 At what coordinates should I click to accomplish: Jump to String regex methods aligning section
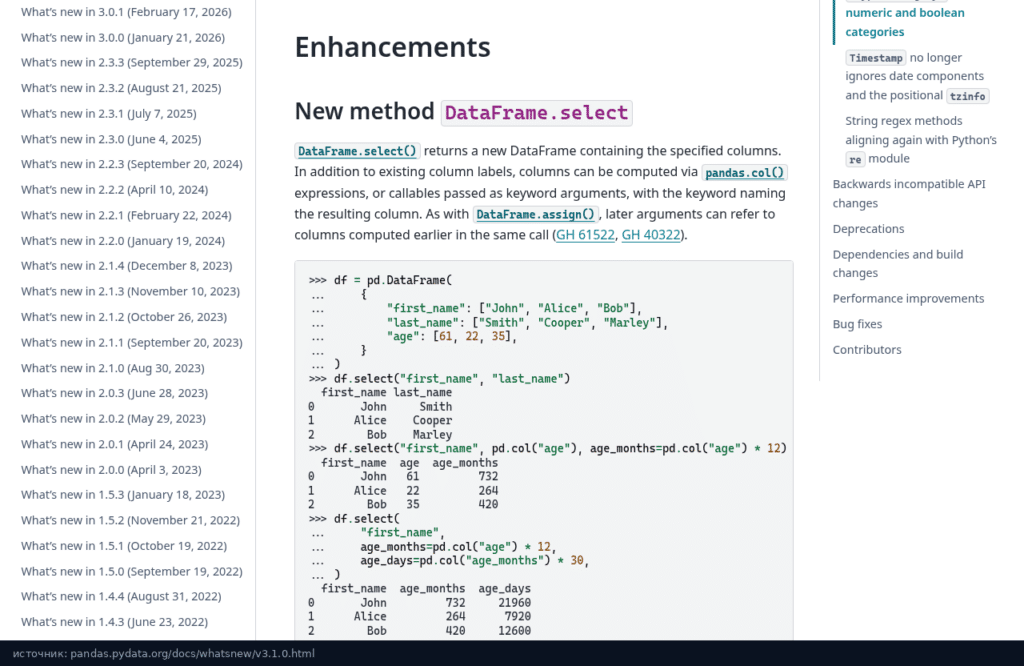click(921, 140)
